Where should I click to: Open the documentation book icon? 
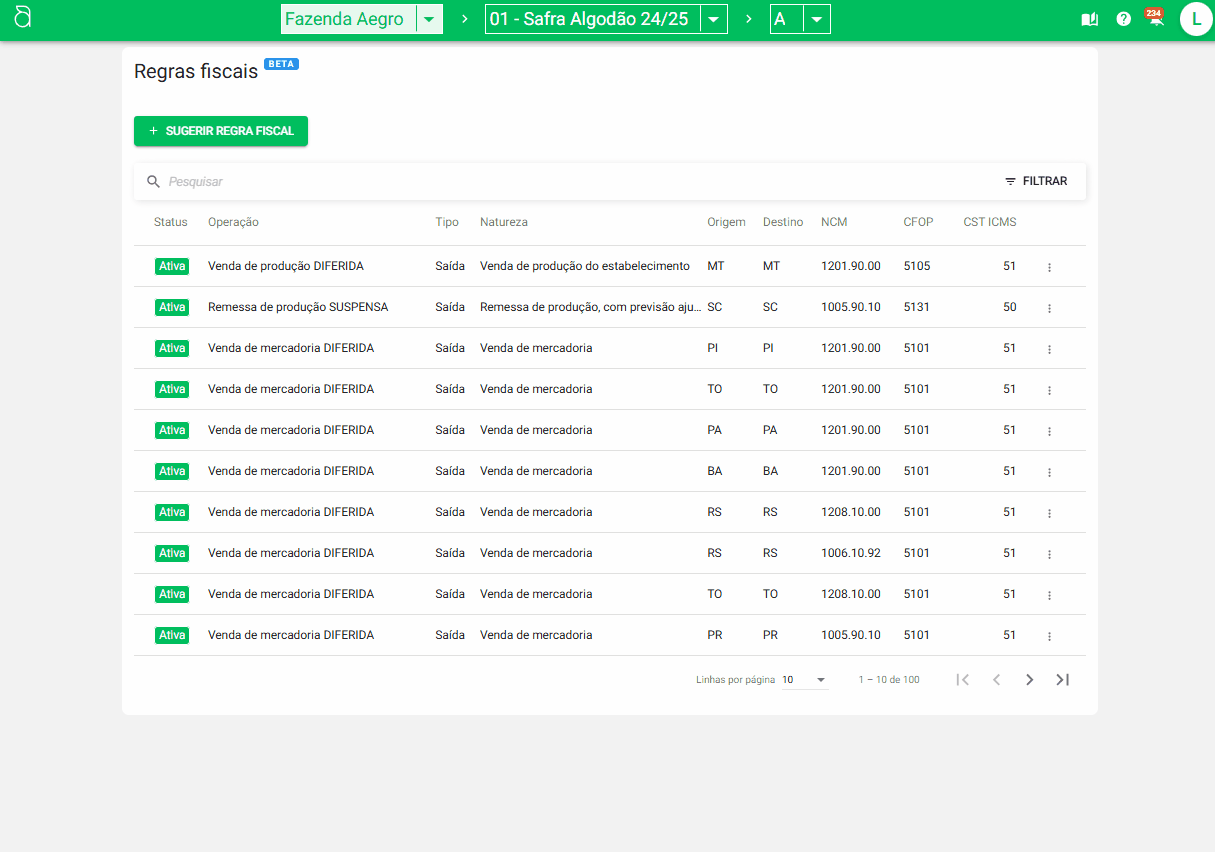1090,19
